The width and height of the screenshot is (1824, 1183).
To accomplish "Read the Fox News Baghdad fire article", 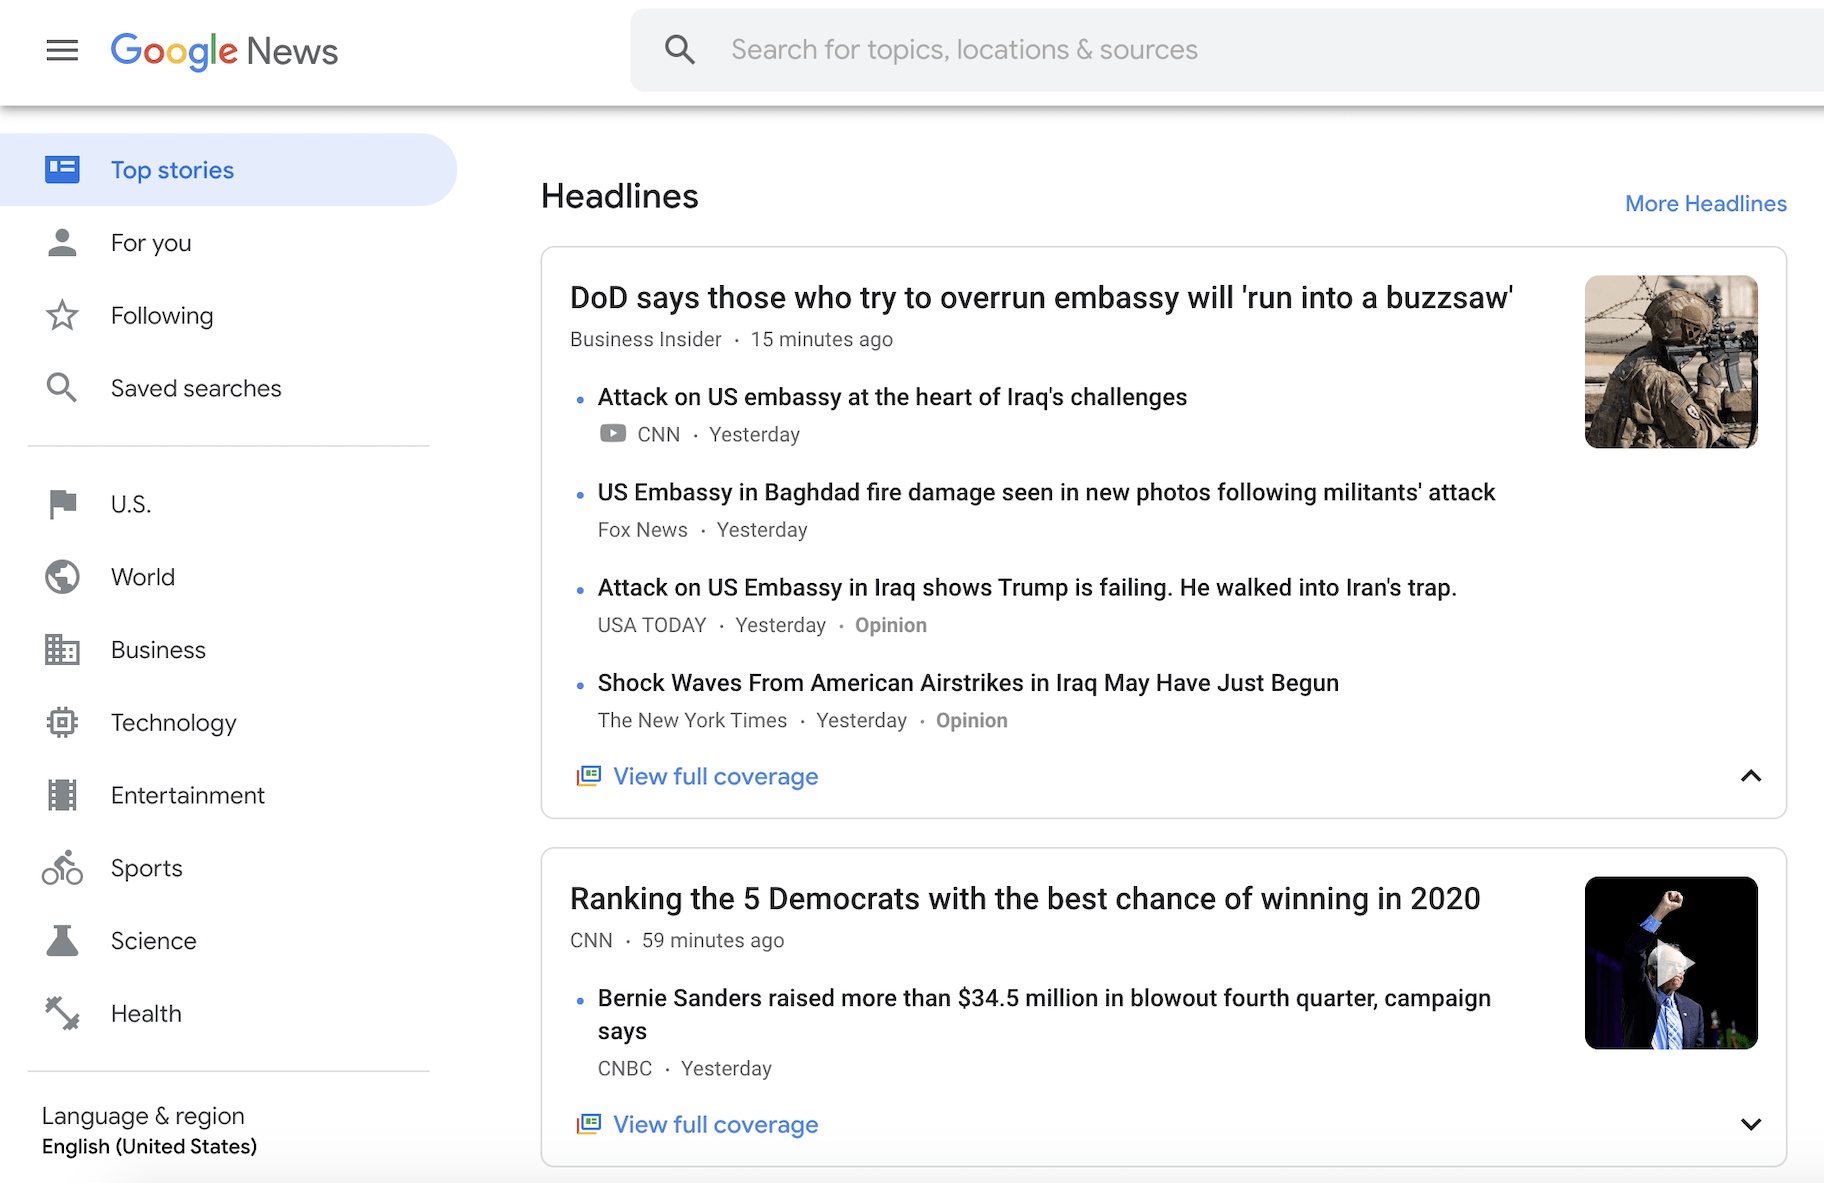I will click(x=1045, y=493).
